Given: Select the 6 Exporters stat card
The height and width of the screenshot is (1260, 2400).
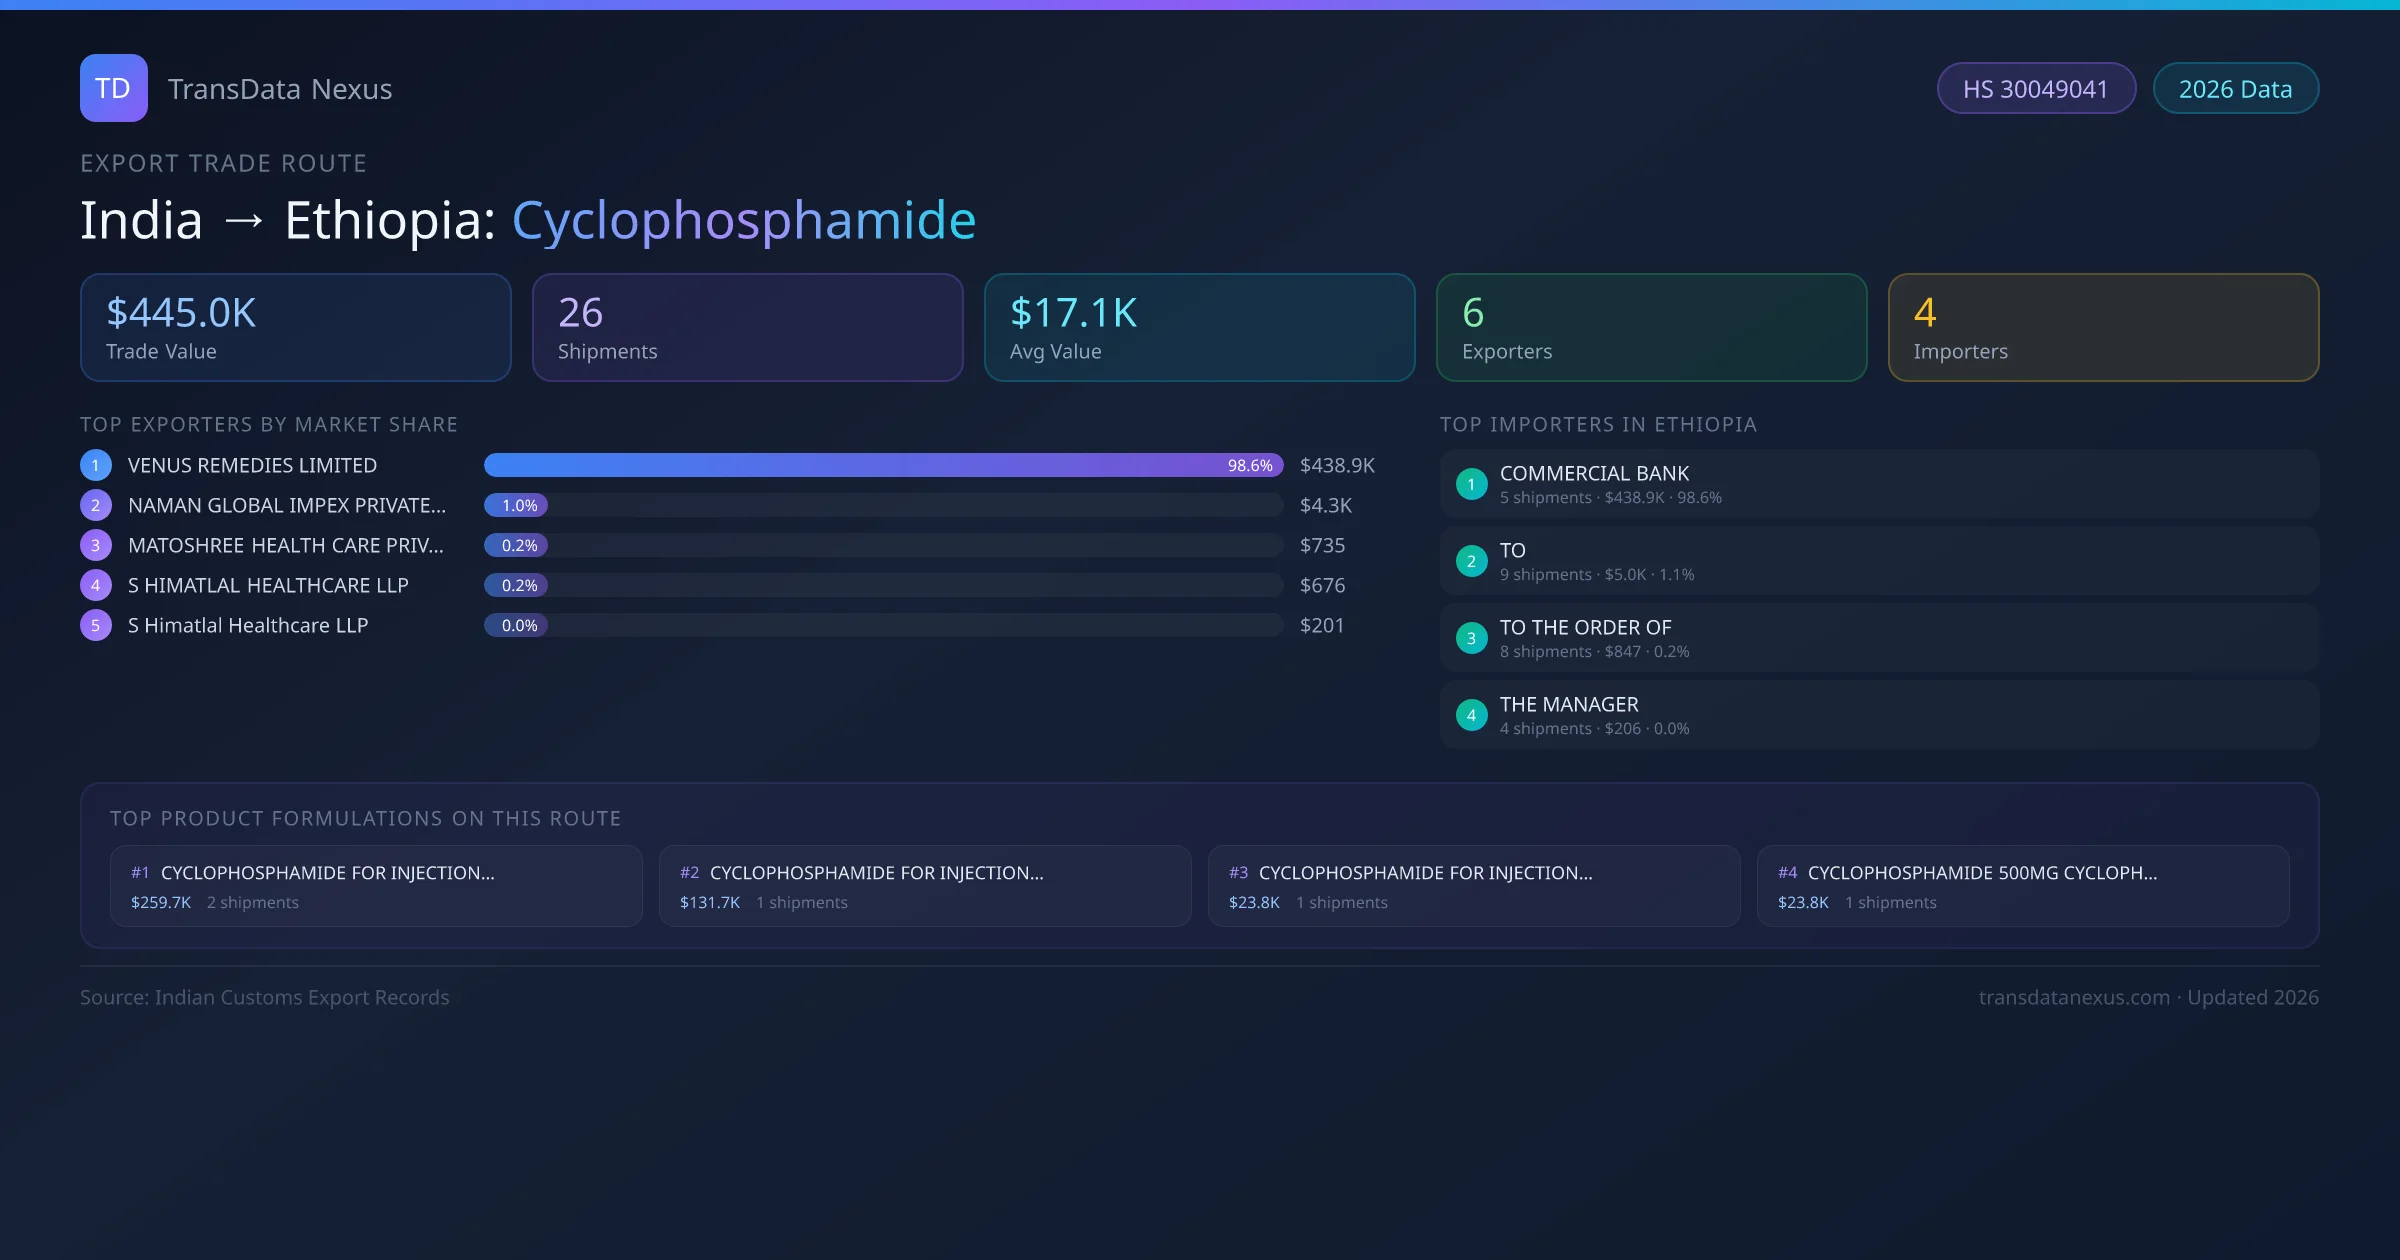Looking at the screenshot, I should pyautogui.click(x=1651, y=327).
